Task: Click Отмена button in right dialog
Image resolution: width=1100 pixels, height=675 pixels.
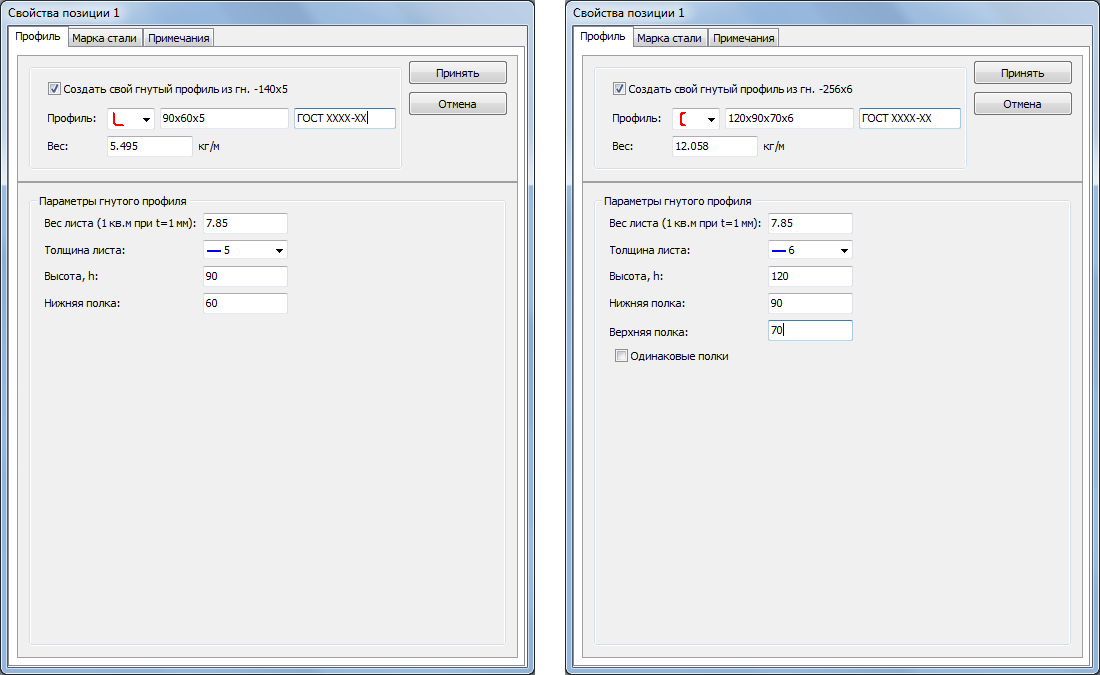Action: (1022, 104)
